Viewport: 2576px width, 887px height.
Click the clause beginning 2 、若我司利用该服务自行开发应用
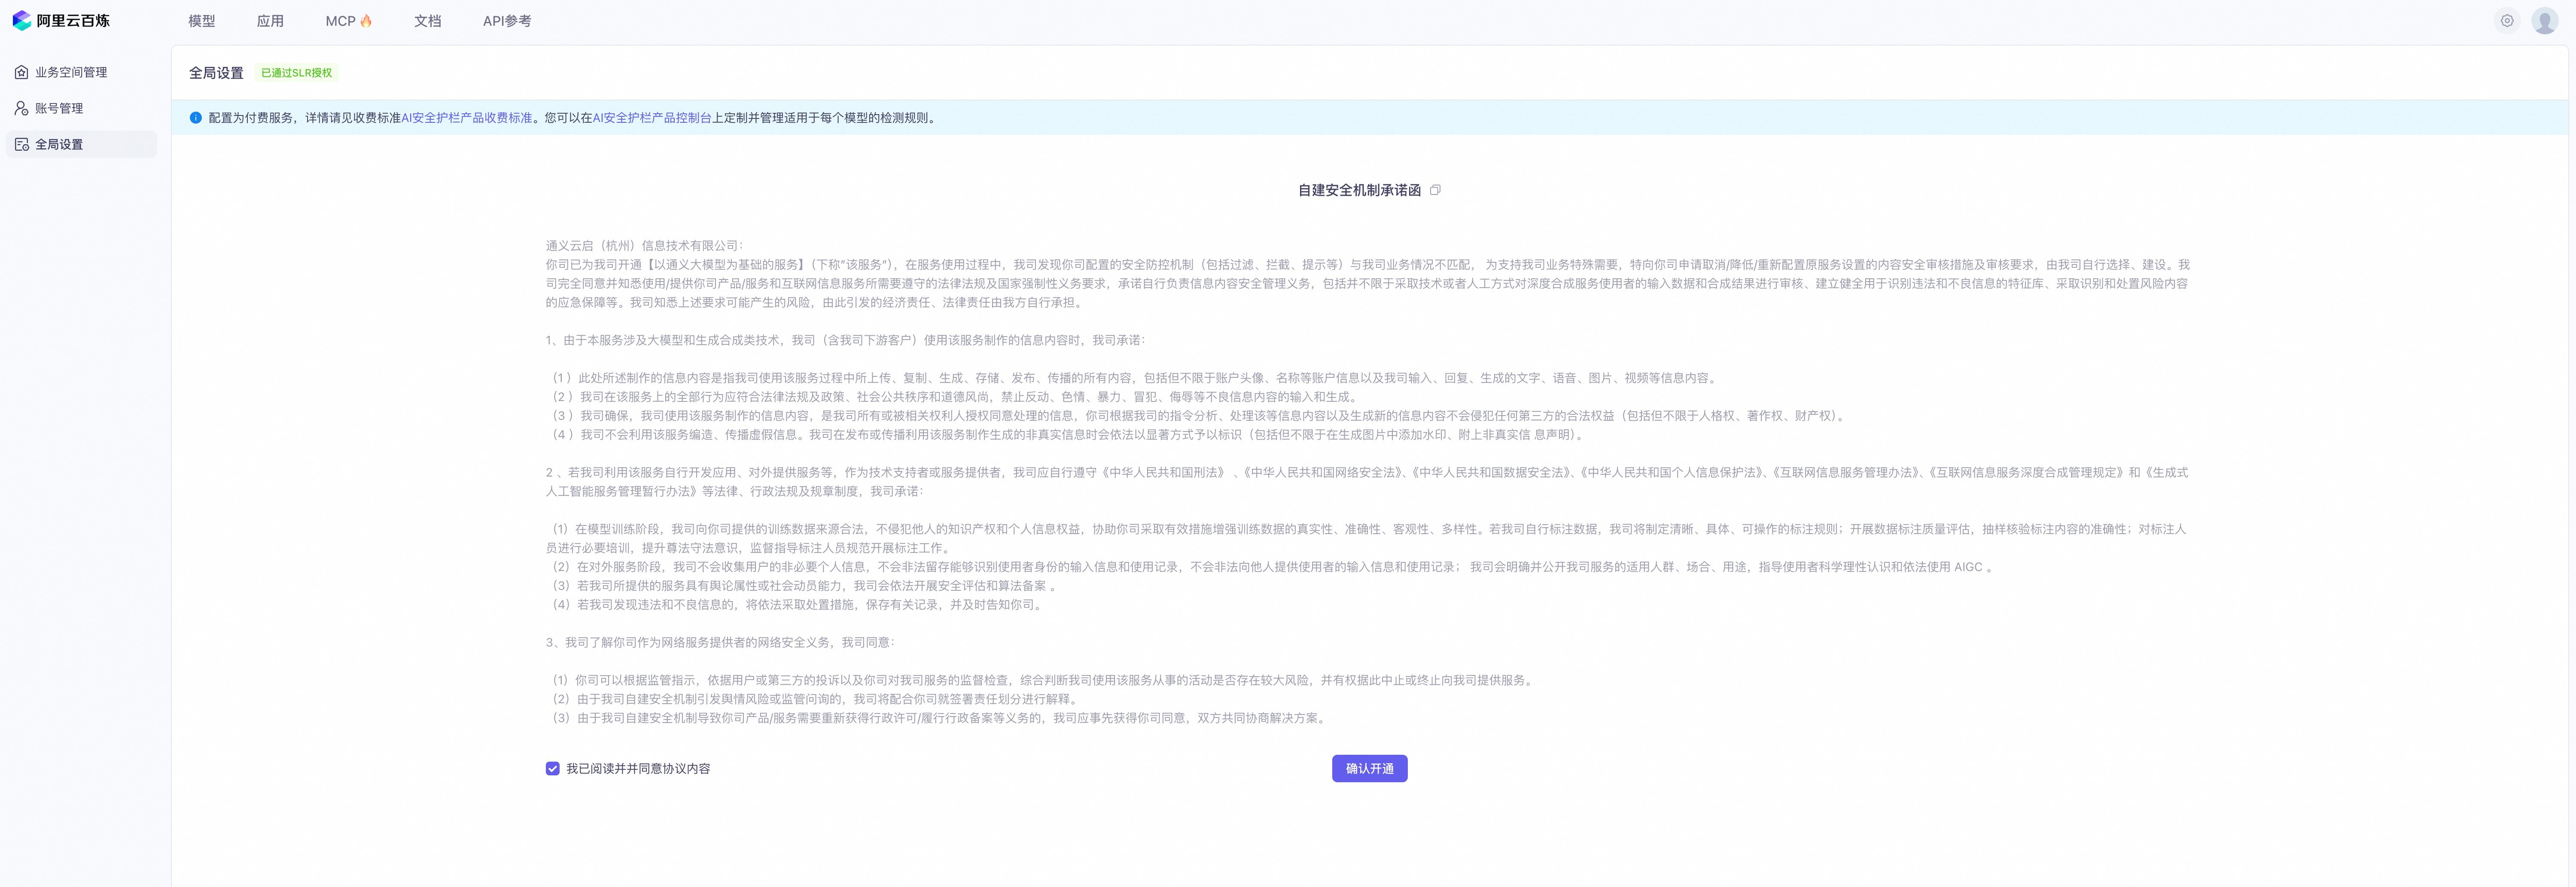tap(1366, 482)
